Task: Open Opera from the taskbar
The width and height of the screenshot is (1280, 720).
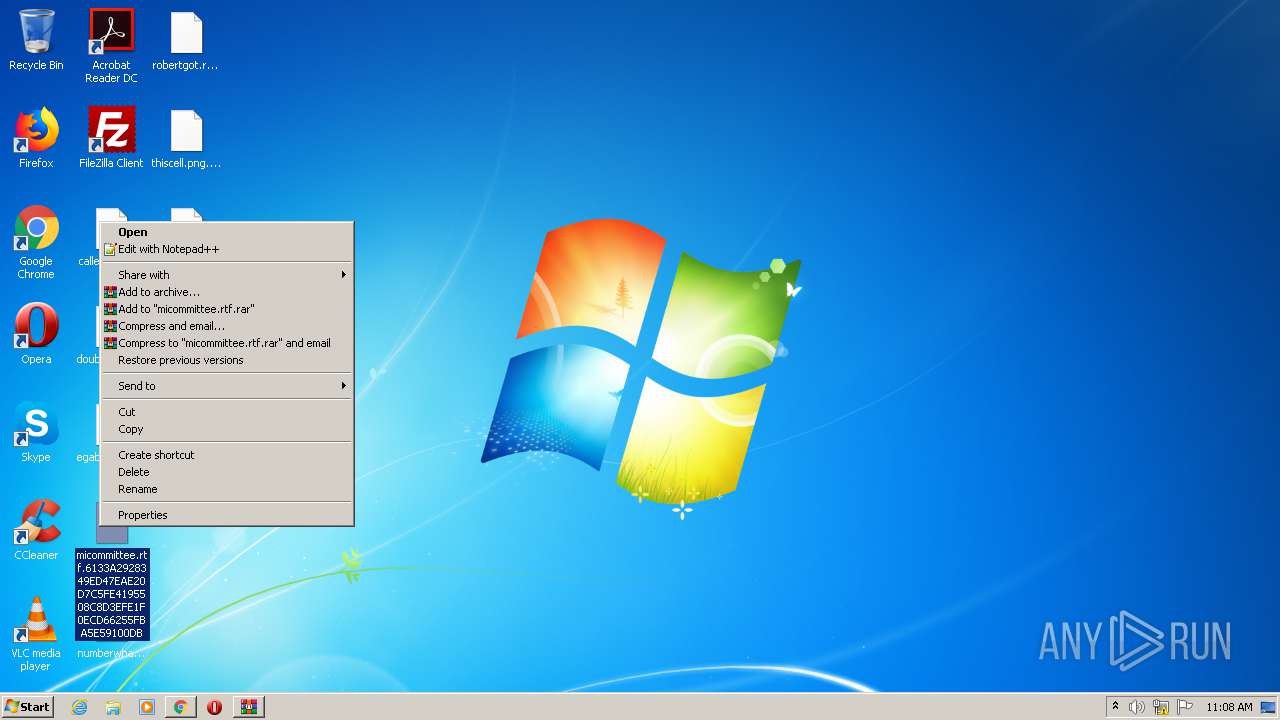Action: [214, 707]
